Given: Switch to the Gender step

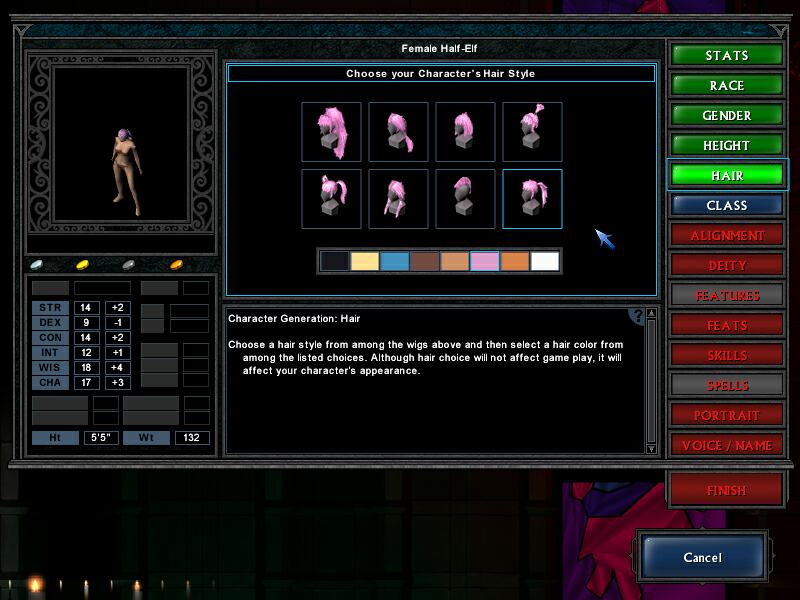Looking at the screenshot, I should (x=727, y=115).
